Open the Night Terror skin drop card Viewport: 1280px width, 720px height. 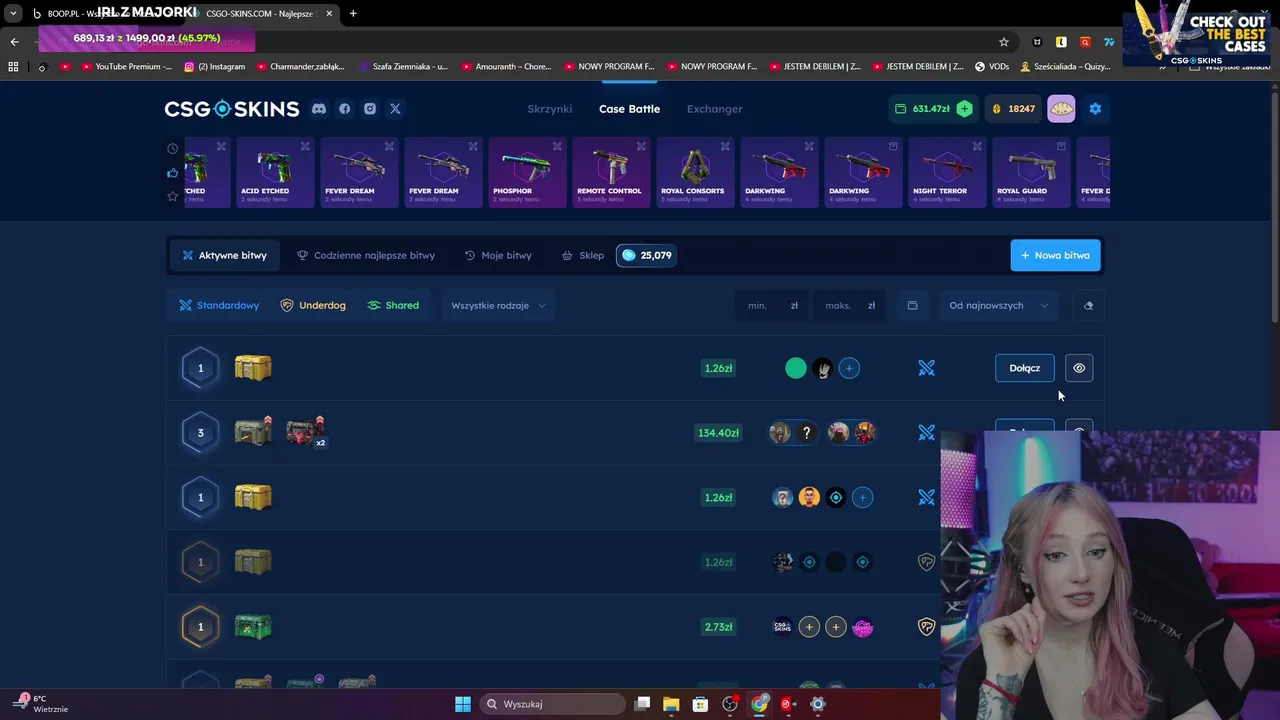coord(947,172)
